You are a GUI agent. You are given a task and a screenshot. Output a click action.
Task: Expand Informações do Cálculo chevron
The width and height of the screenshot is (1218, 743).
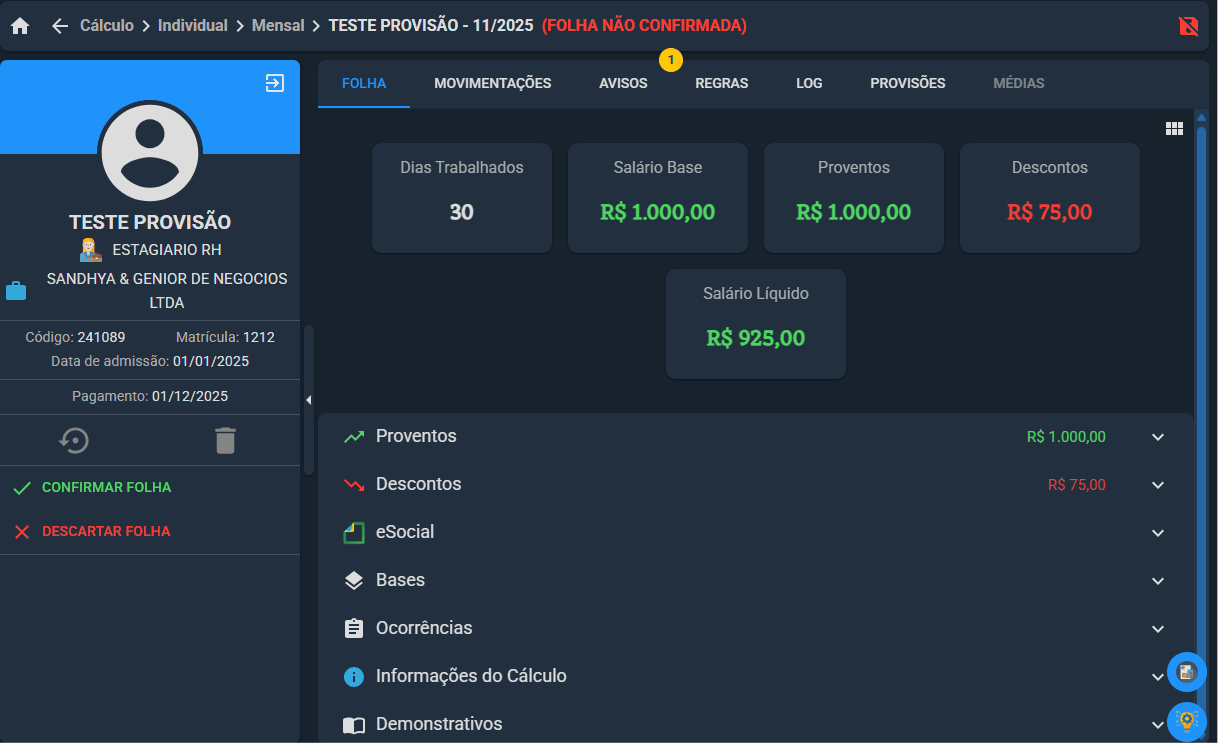point(1158,677)
